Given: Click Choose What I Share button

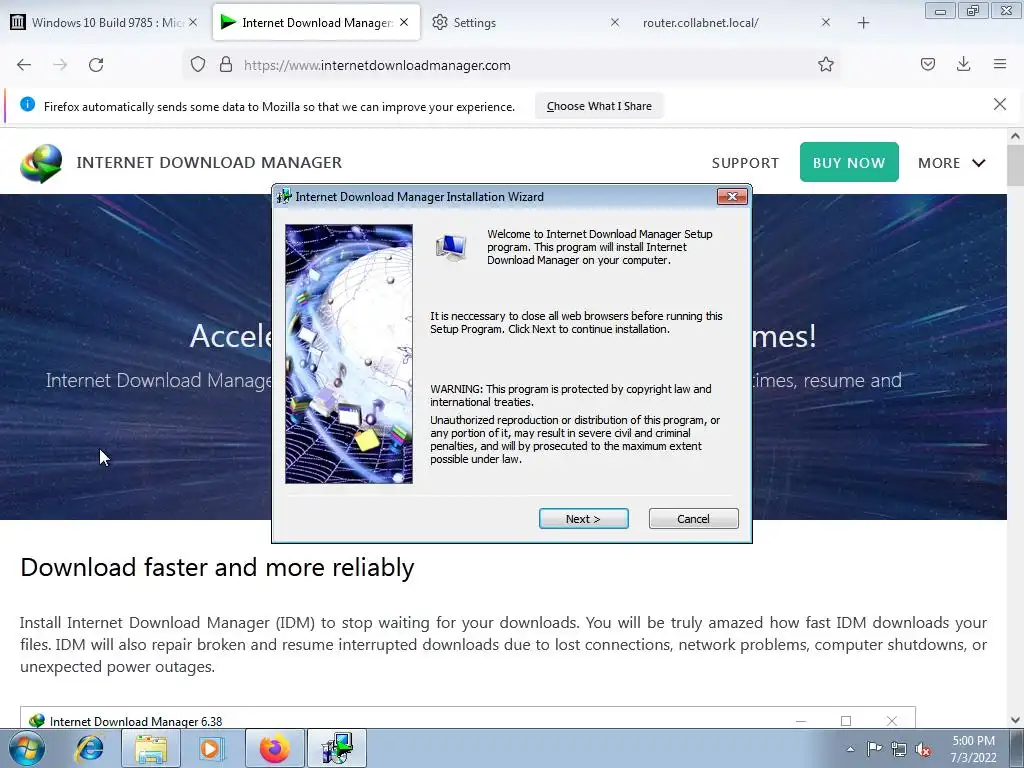Looking at the screenshot, I should coord(599,106).
